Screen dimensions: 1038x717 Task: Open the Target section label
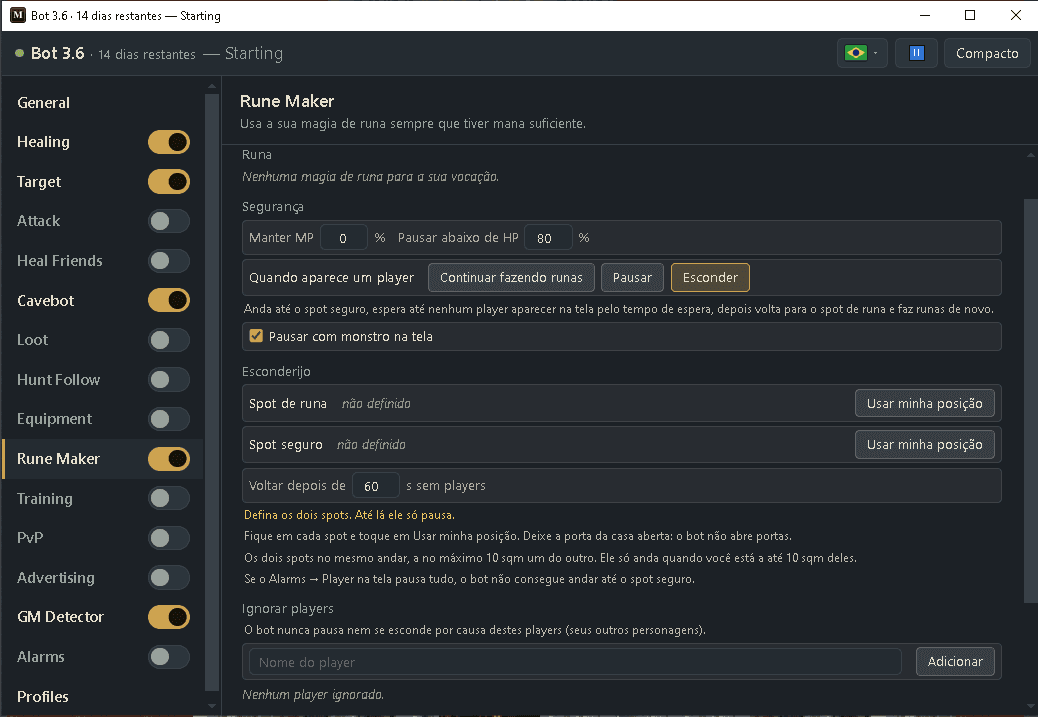[x=39, y=181]
